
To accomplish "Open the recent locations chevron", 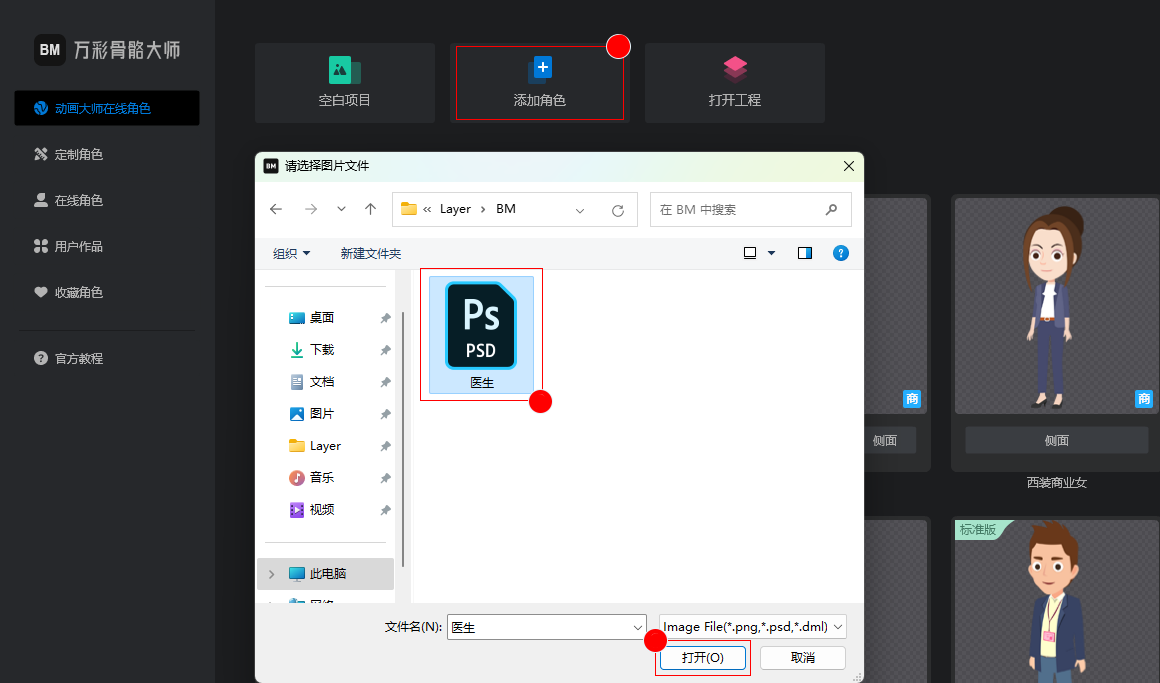I will coord(341,209).
